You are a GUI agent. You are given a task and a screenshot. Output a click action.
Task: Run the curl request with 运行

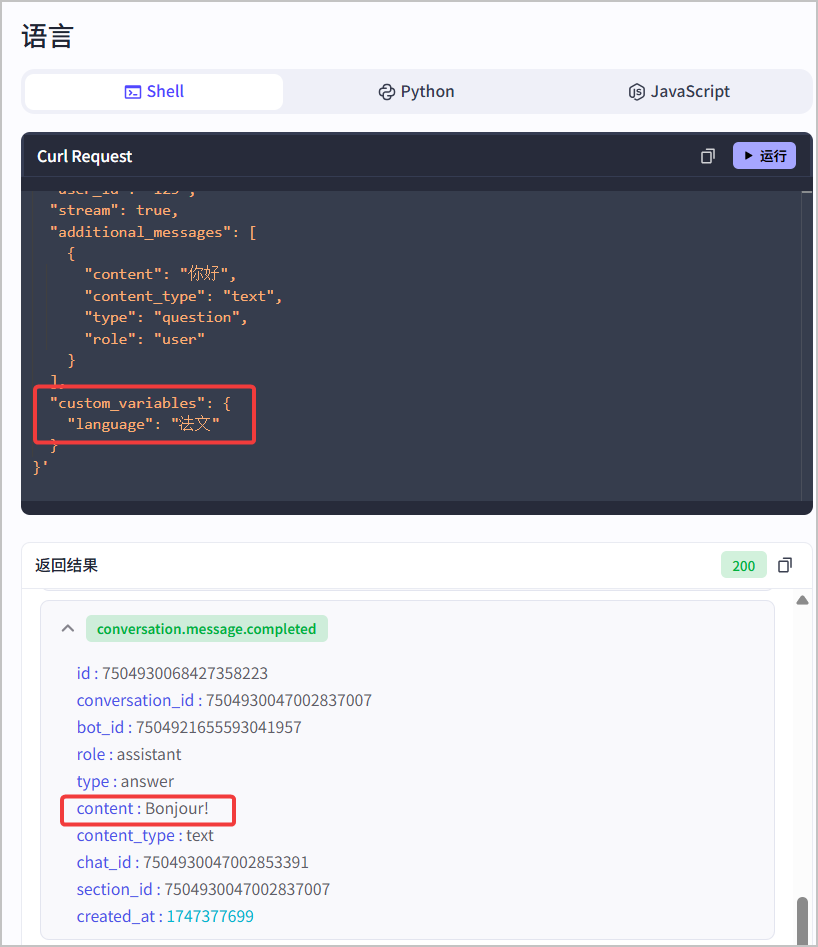click(764, 156)
